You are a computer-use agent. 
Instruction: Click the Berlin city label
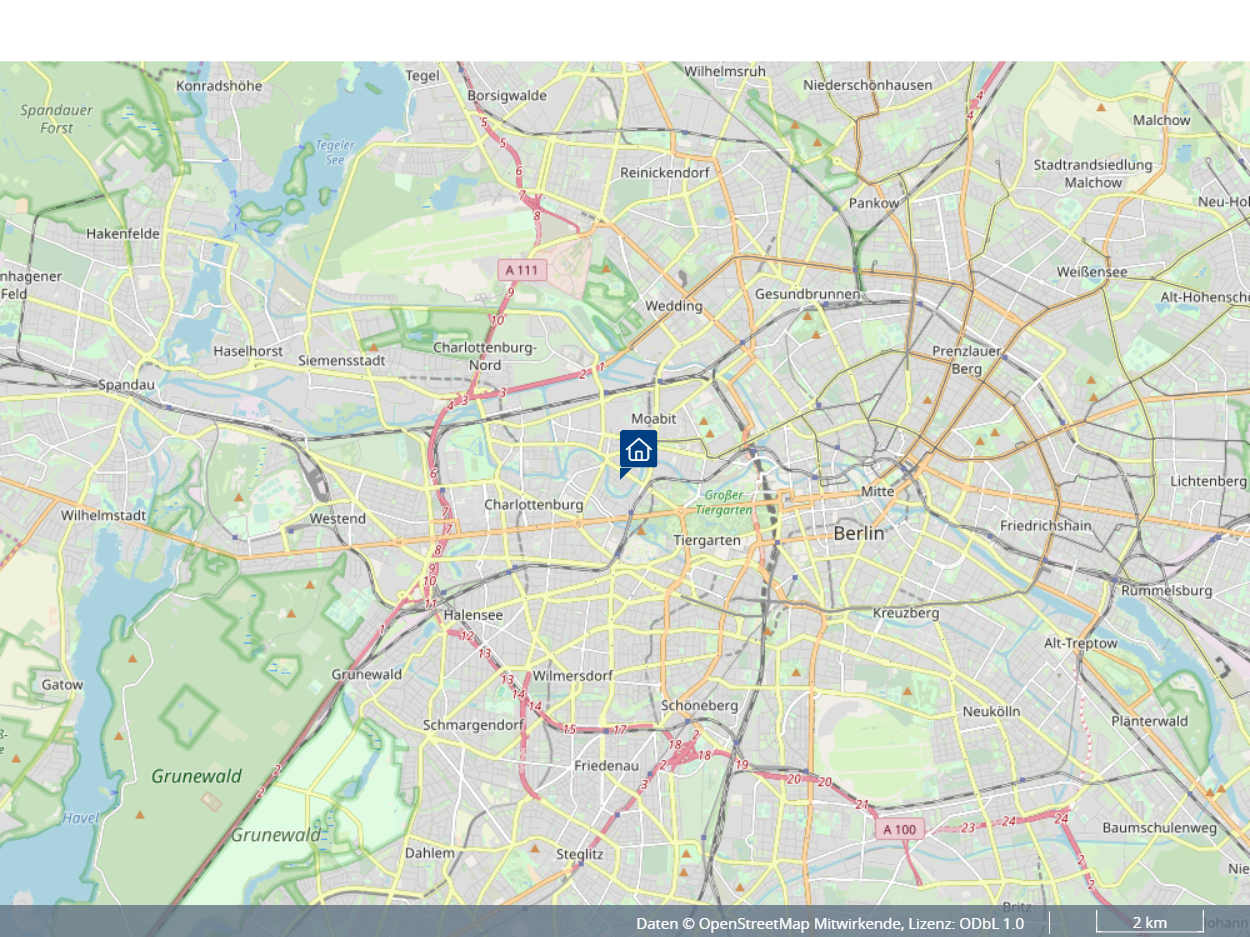pyautogui.click(x=859, y=534)
